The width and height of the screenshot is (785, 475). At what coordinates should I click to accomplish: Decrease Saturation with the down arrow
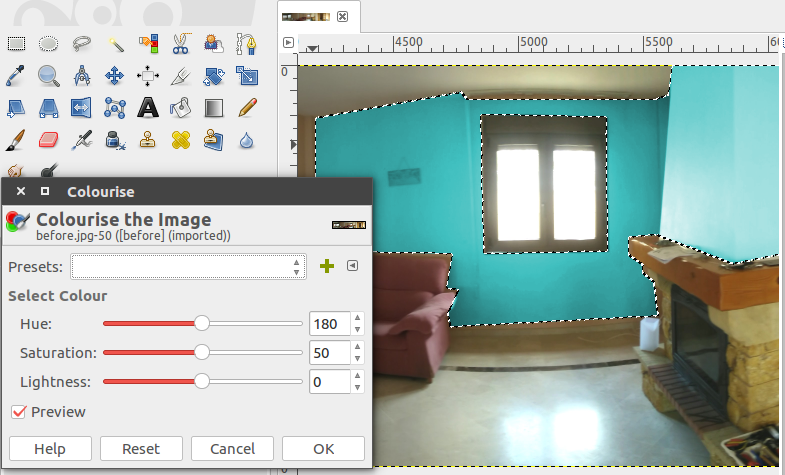coord(357,358)
